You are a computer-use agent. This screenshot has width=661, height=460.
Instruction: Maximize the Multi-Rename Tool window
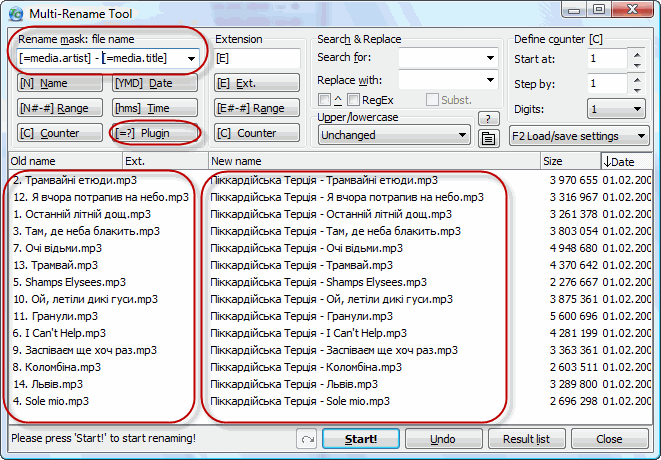599,9
